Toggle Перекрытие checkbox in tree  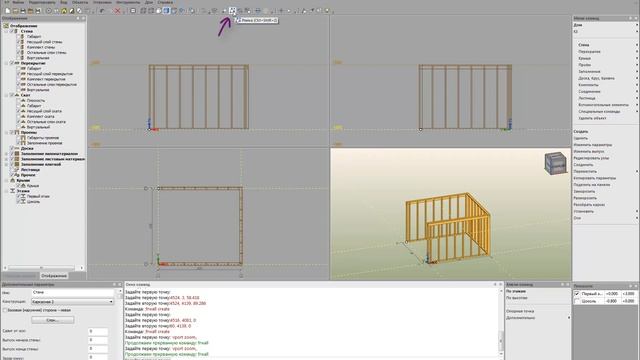tap(12, 63)
